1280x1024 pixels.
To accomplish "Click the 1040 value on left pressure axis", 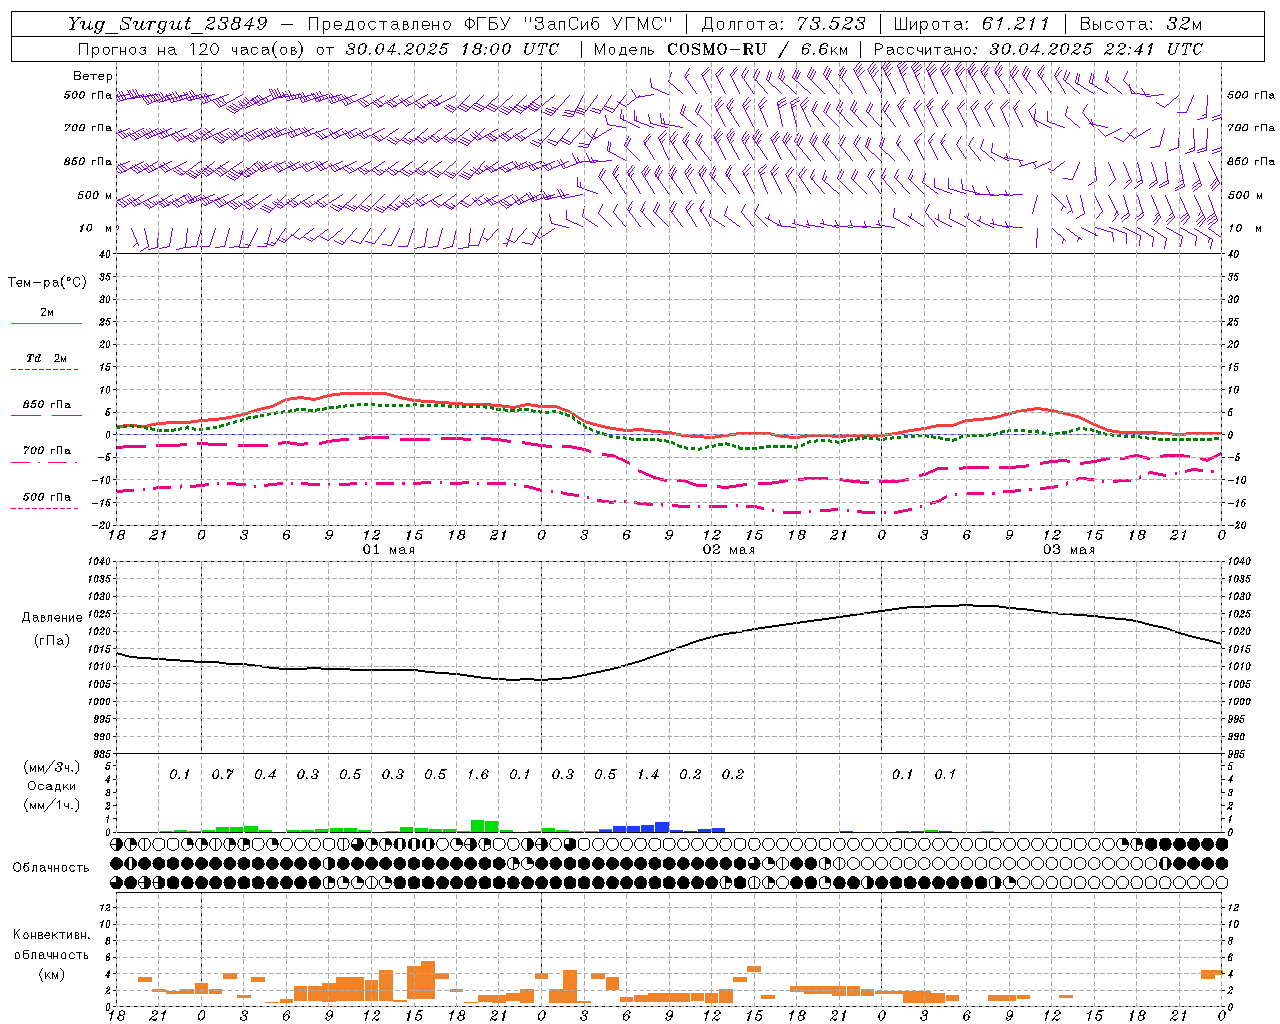I will click(99, 562).
